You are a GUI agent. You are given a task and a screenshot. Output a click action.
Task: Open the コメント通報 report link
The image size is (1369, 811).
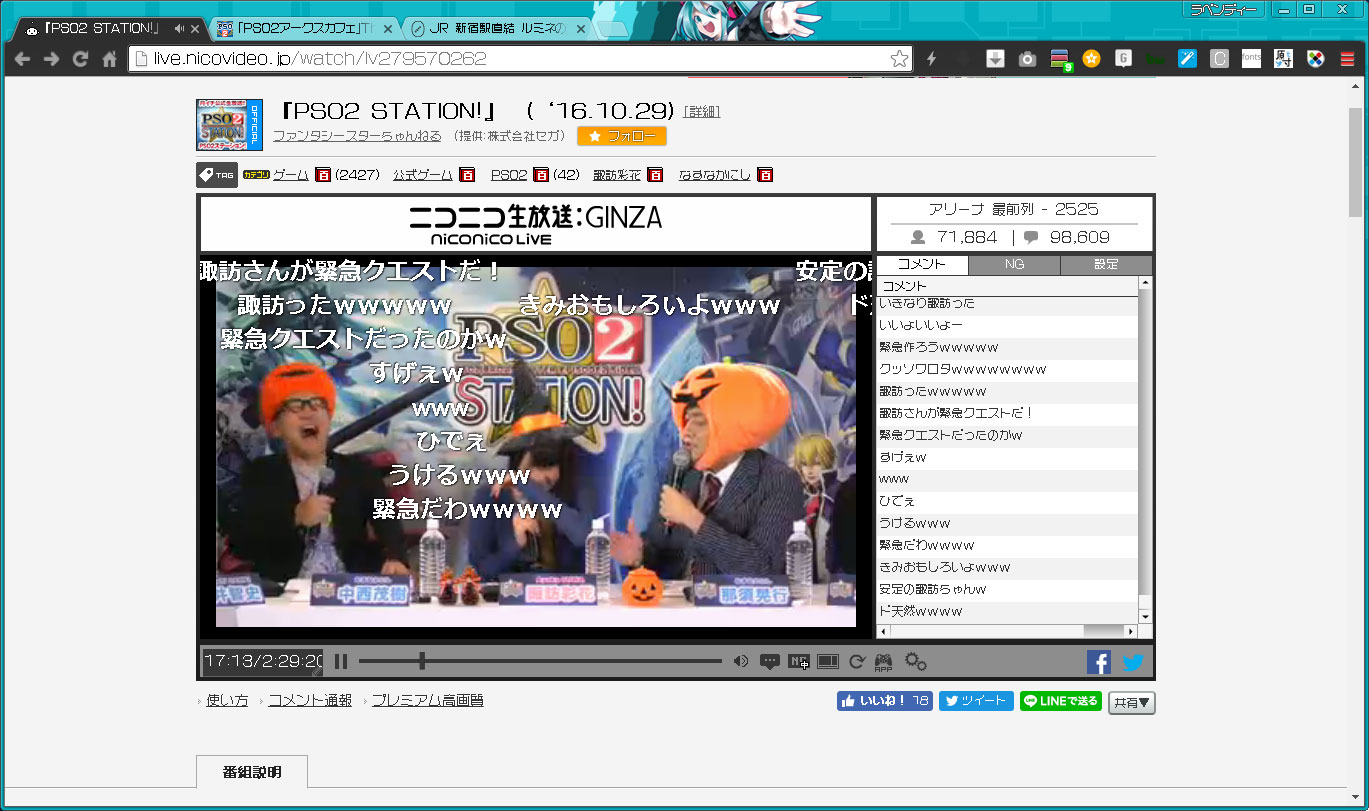tap(310, 701)
